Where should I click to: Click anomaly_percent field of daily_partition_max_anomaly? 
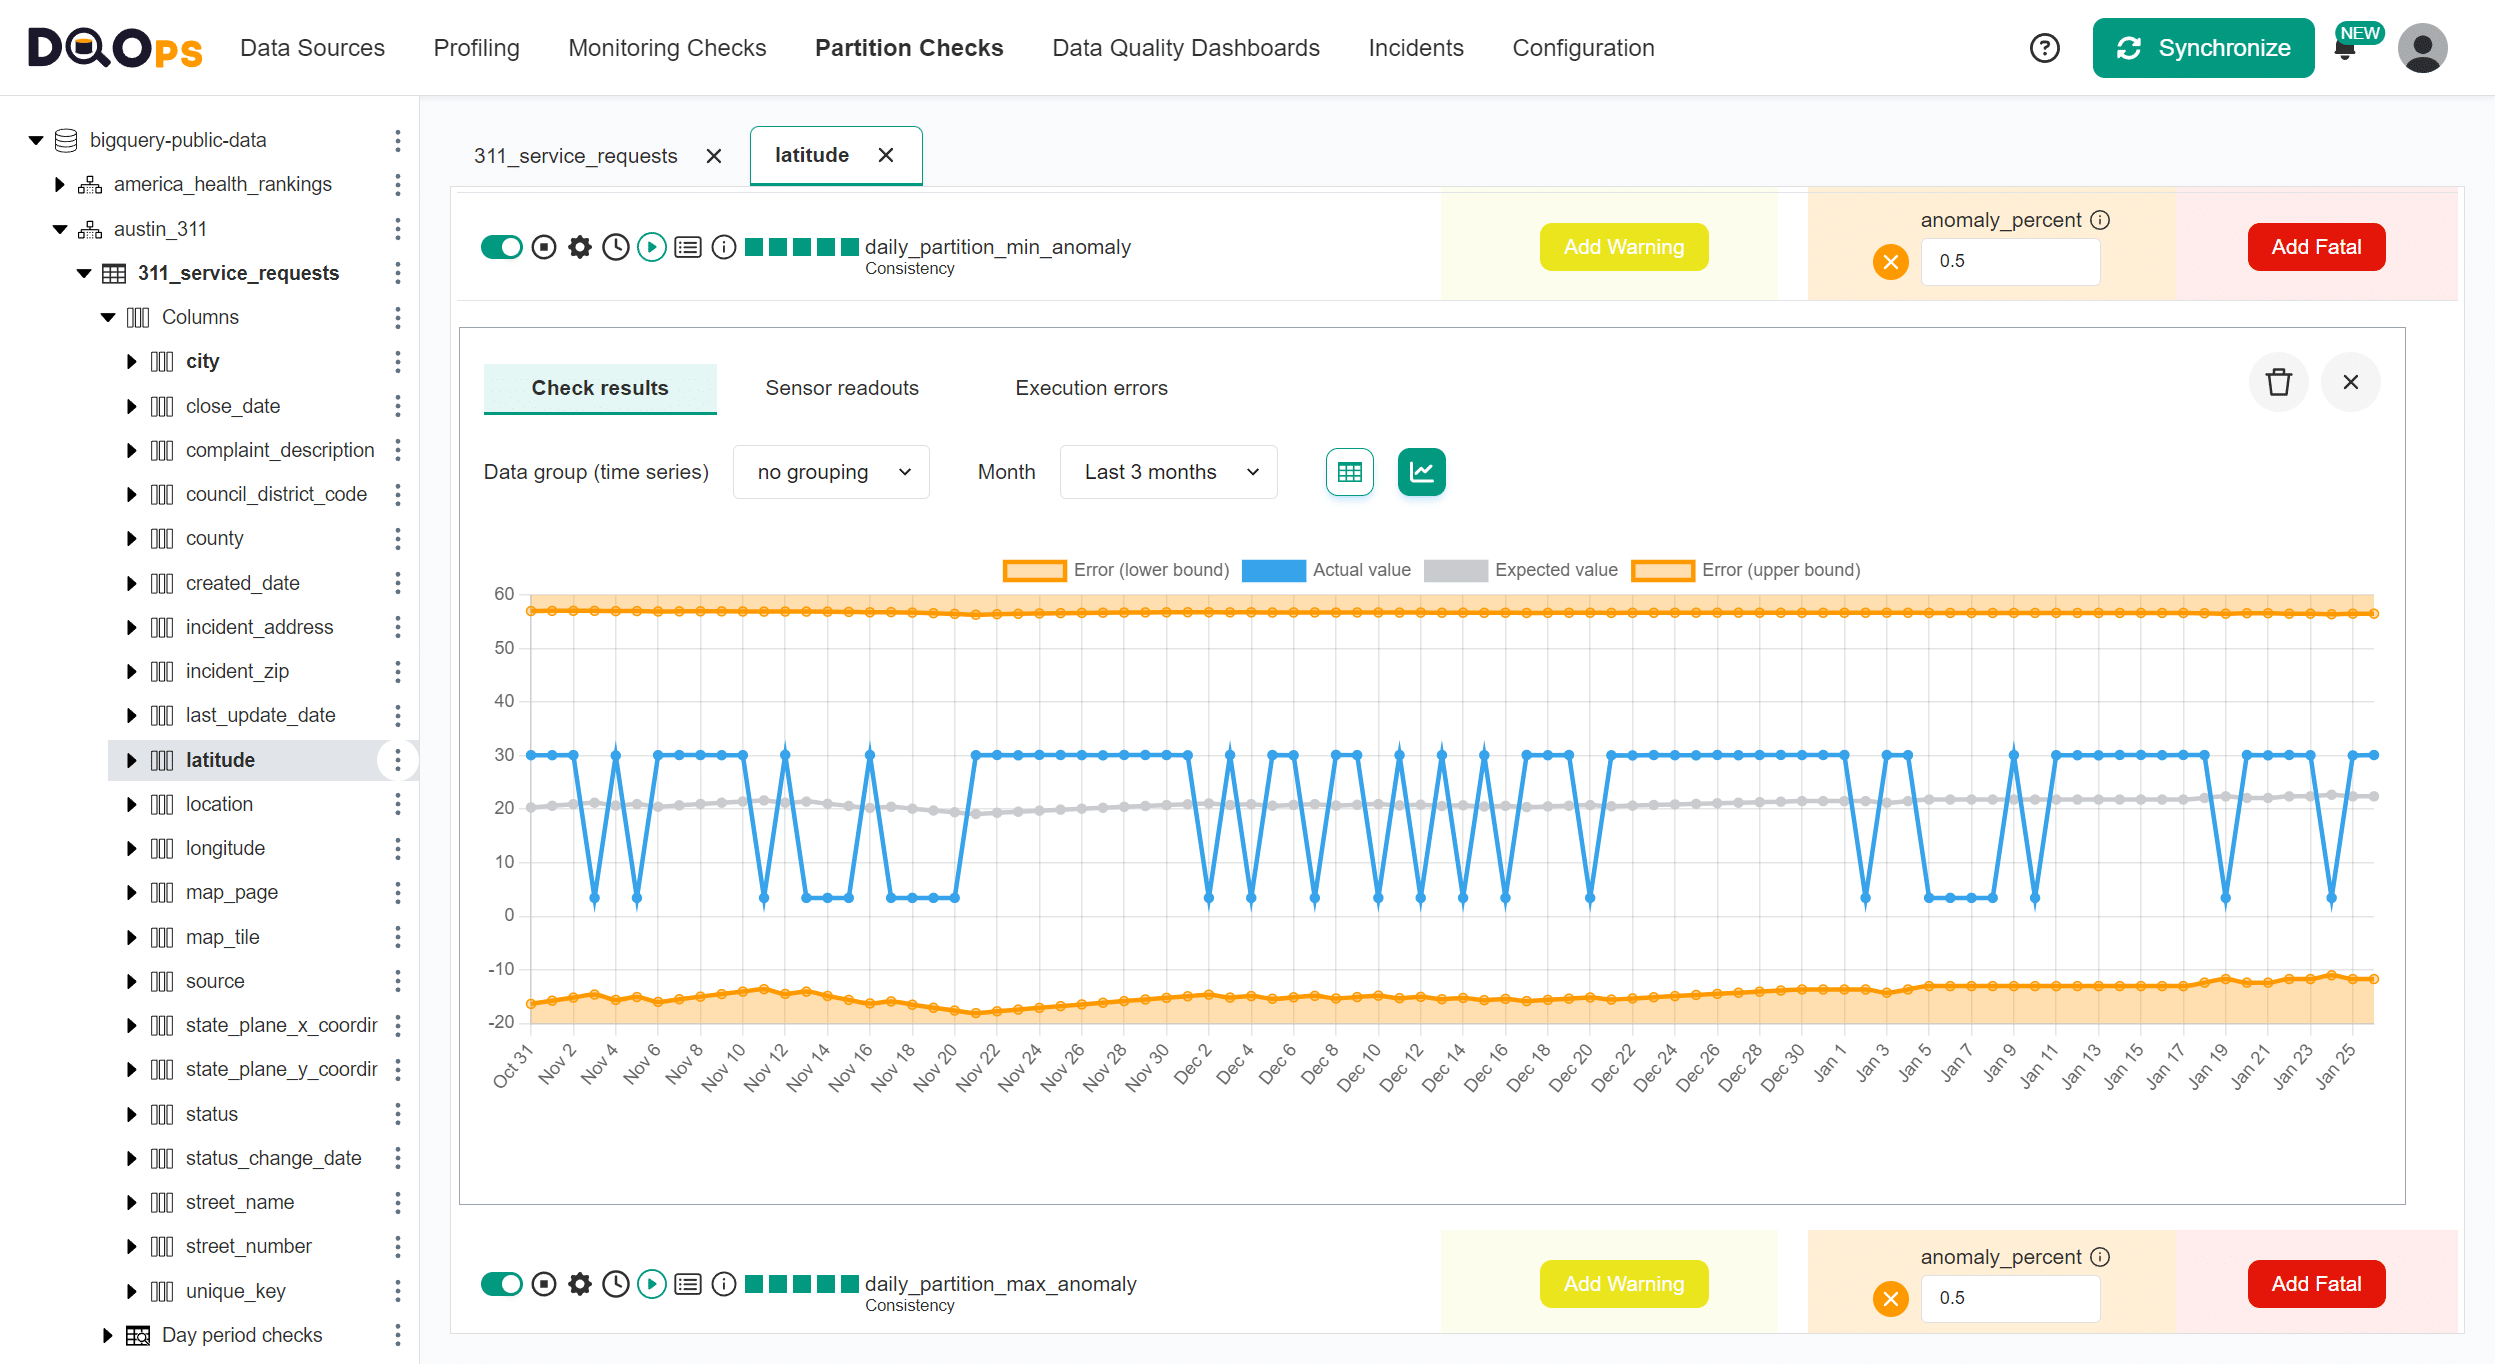click(x=2009, y=1298)
